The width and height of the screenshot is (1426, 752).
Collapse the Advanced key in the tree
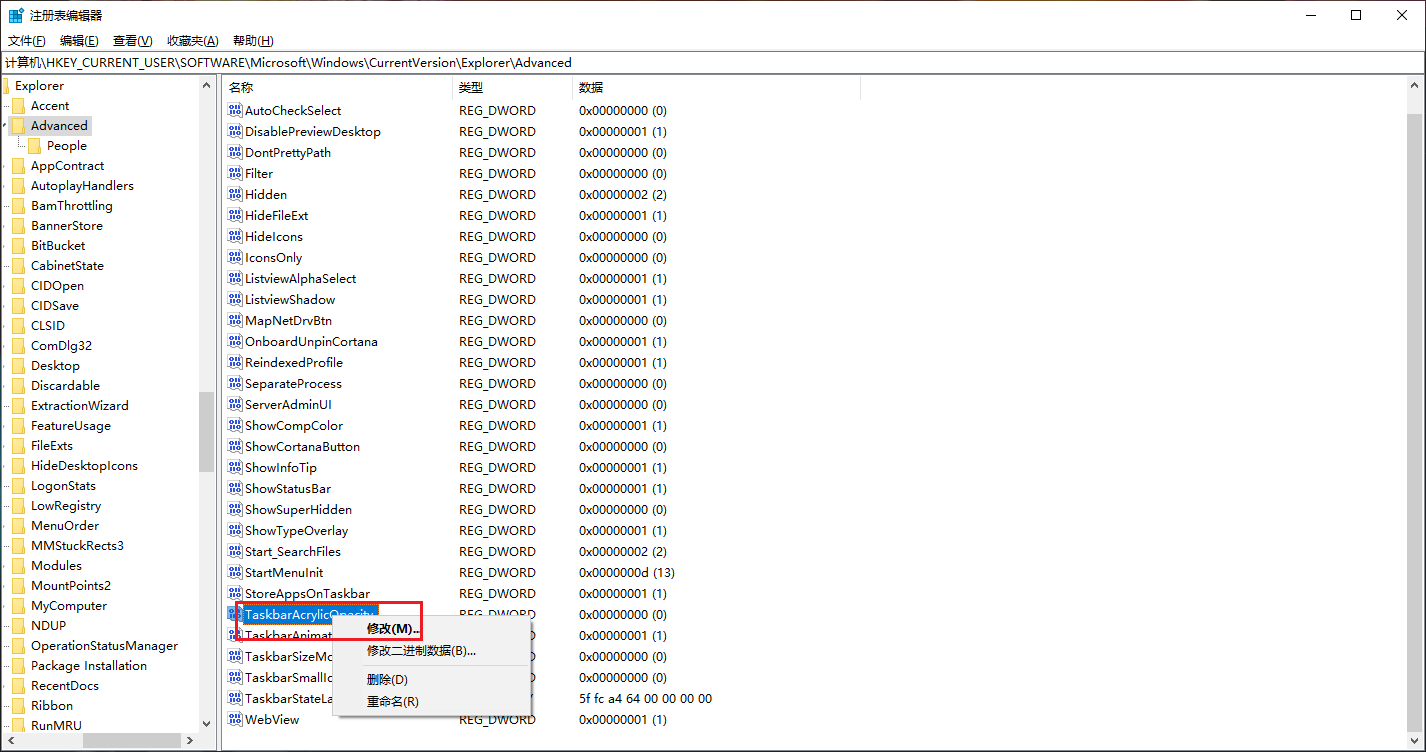[x=5, y=126]
